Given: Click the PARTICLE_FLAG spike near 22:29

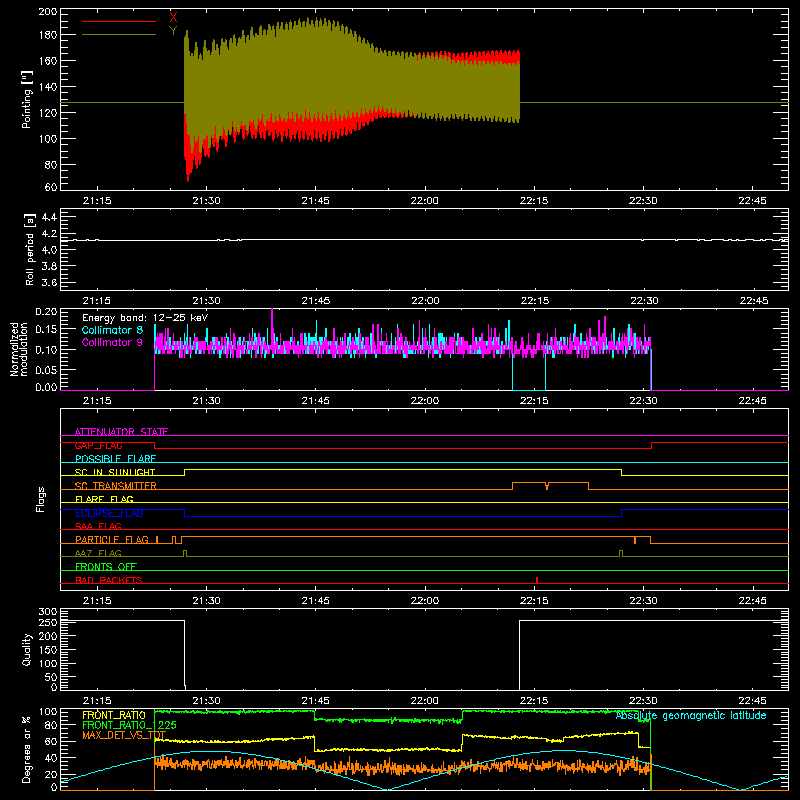Looking at the screenshot, I should coord(635,540).
